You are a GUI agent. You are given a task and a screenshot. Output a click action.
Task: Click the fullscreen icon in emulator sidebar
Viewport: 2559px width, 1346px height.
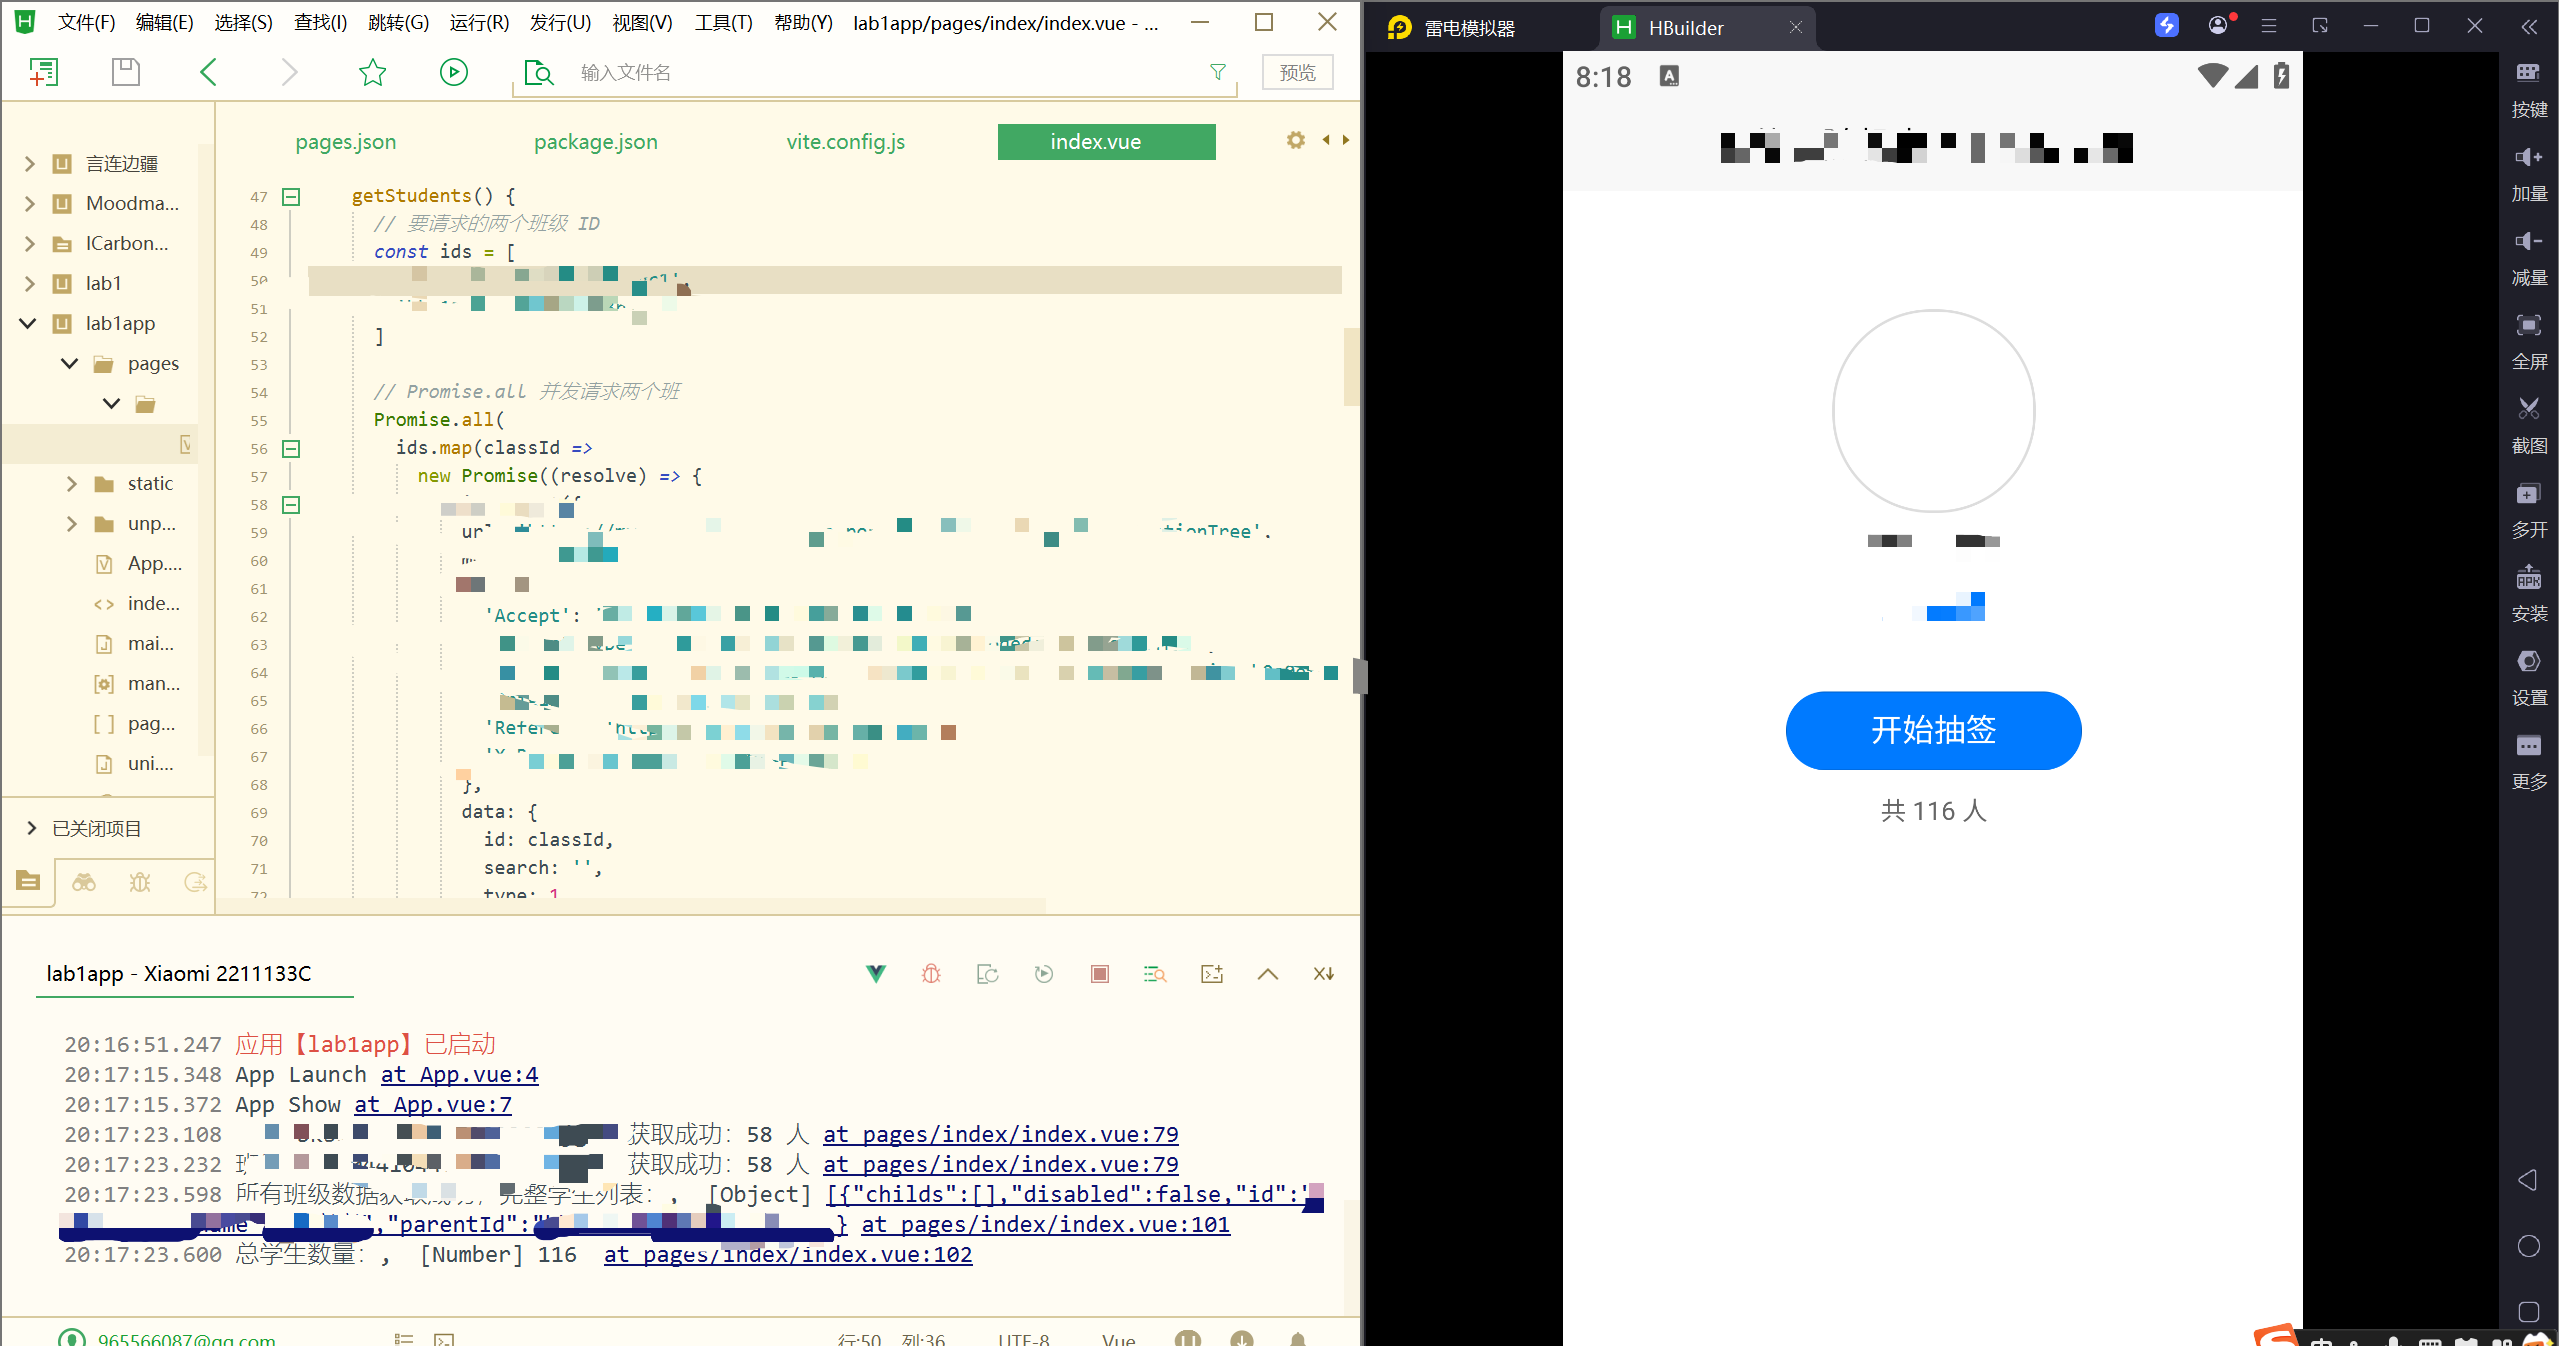coord(2528,325)
